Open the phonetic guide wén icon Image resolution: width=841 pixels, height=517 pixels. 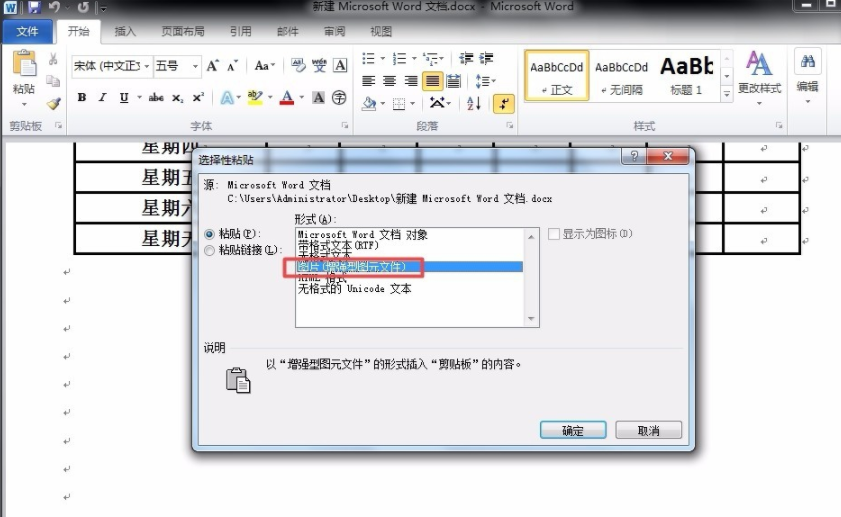[319, 65]
